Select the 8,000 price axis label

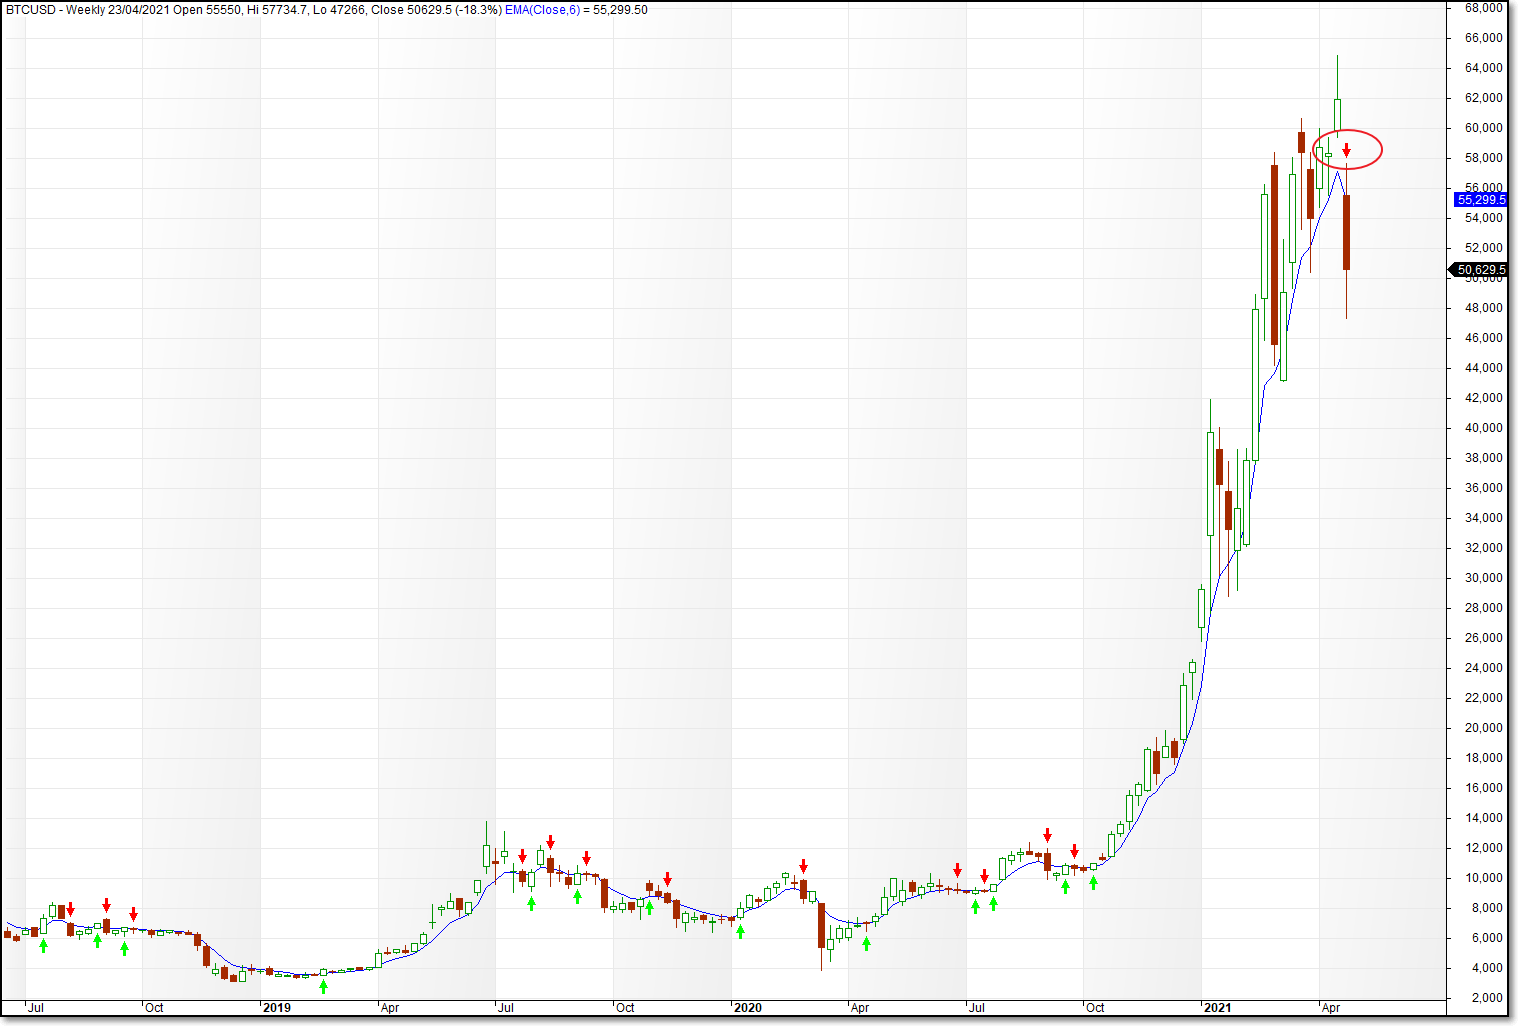point(1487,908)
